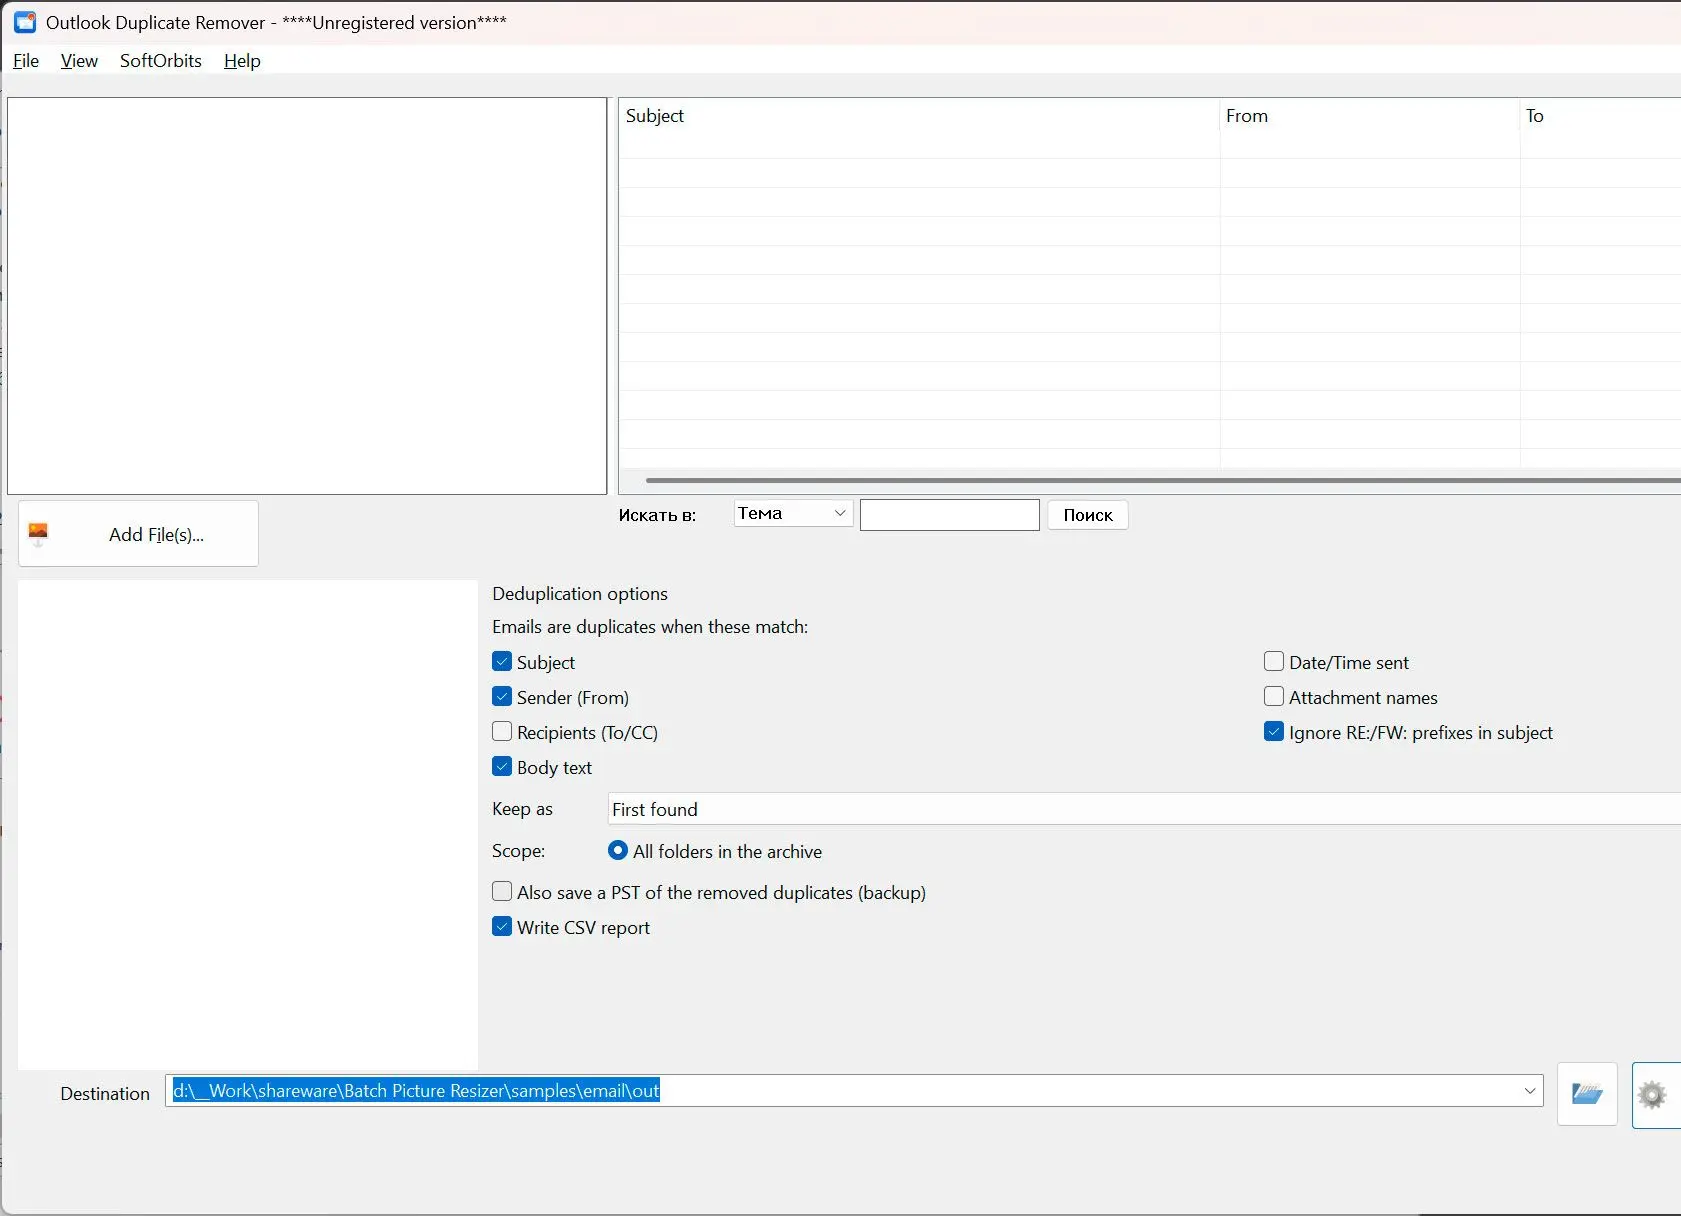Click the Subject column header

tap(919, 116)
